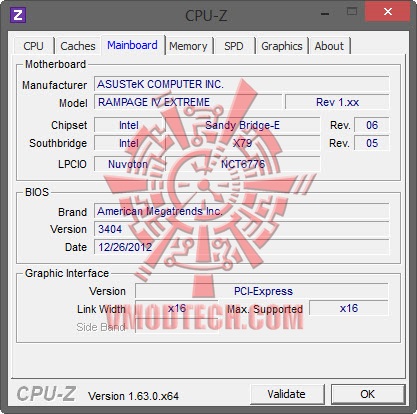Click the BIOS version 3404 field
The height and width of the screenshot is (414, 417).
[242, 229]
